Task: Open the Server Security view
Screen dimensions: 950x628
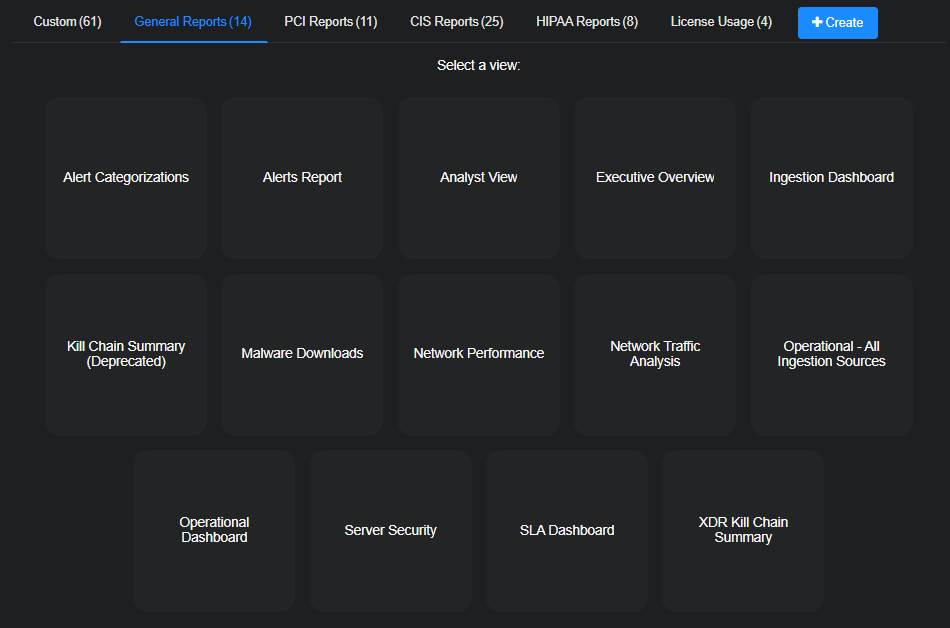Action: 390,530
